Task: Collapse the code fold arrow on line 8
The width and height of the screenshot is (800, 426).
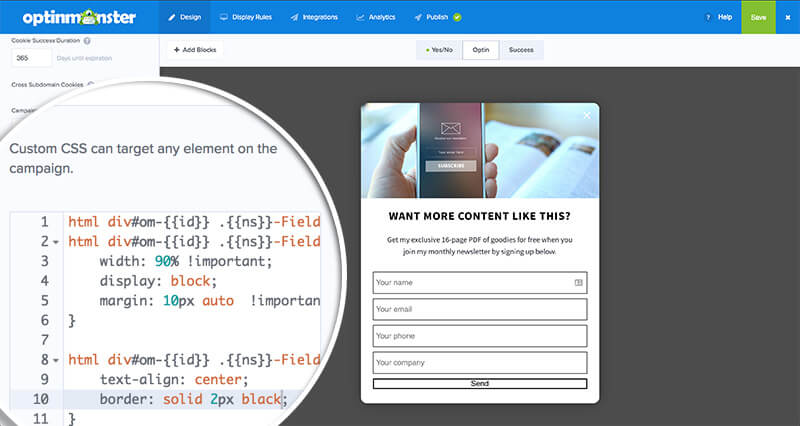Action: [x=56, y=360]
